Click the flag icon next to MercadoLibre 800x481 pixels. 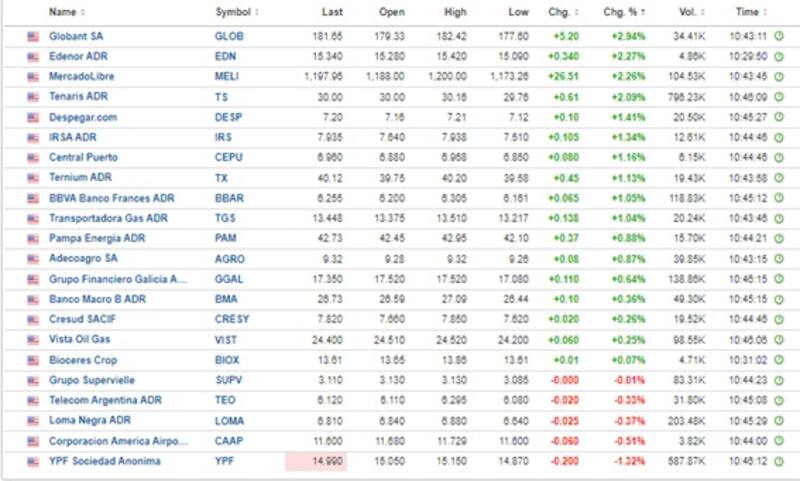[x=33, y=76]
